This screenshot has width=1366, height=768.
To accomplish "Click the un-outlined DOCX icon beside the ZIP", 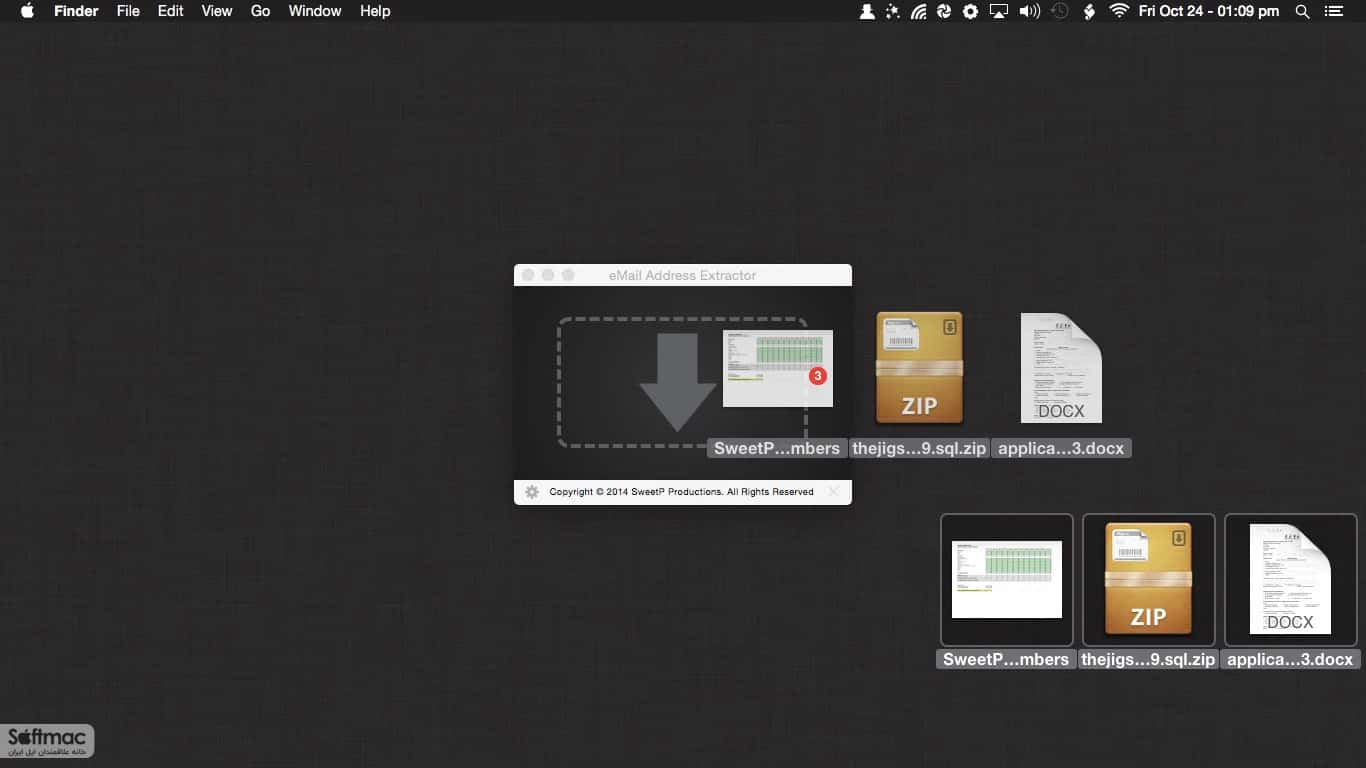I will pos(1061,368).
